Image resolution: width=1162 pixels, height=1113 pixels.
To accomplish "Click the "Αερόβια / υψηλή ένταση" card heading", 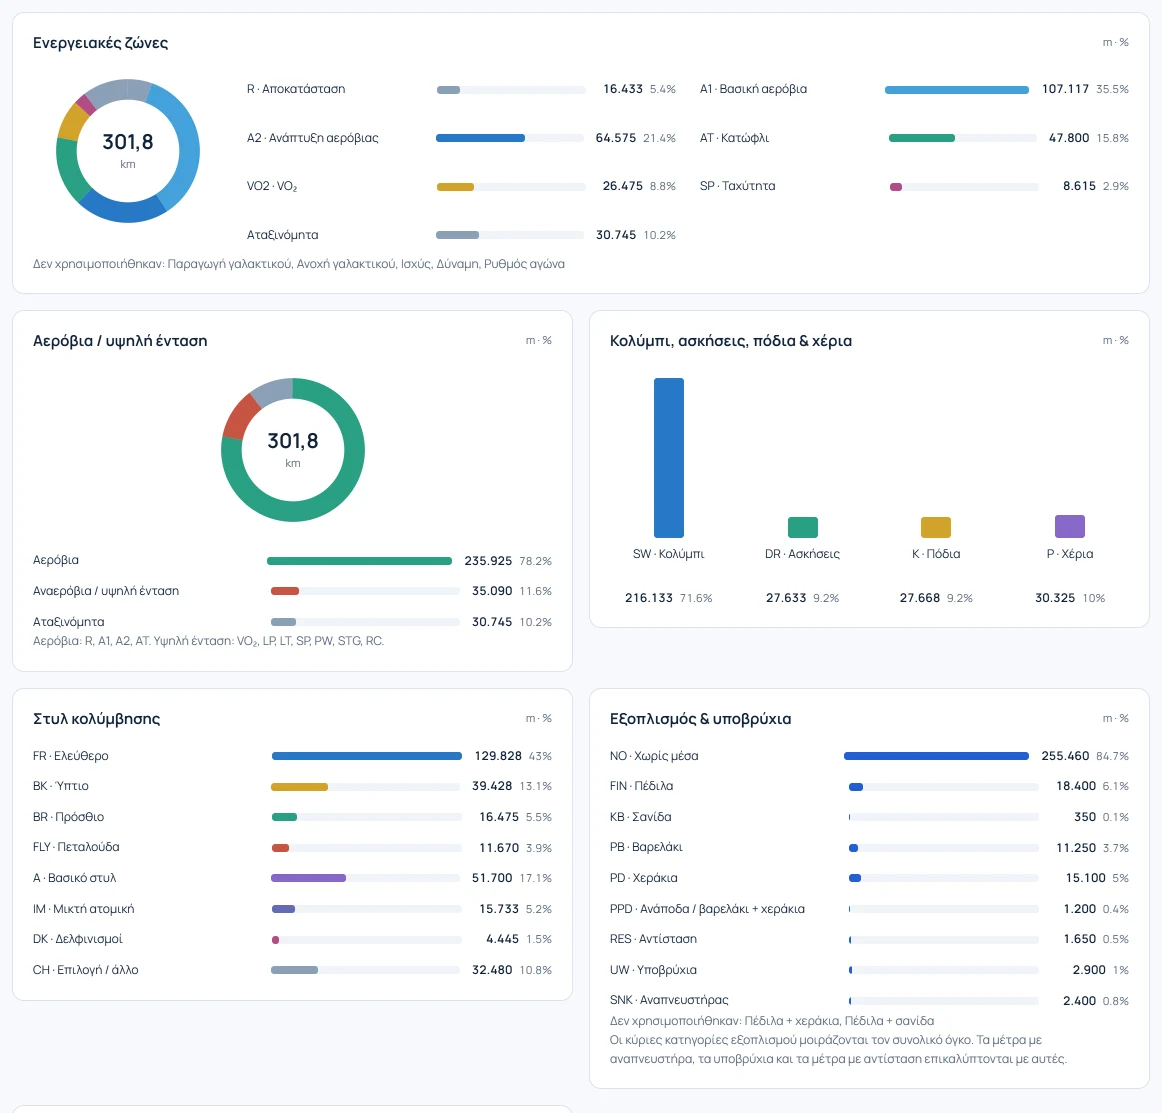I will click(x=120, y=341).
